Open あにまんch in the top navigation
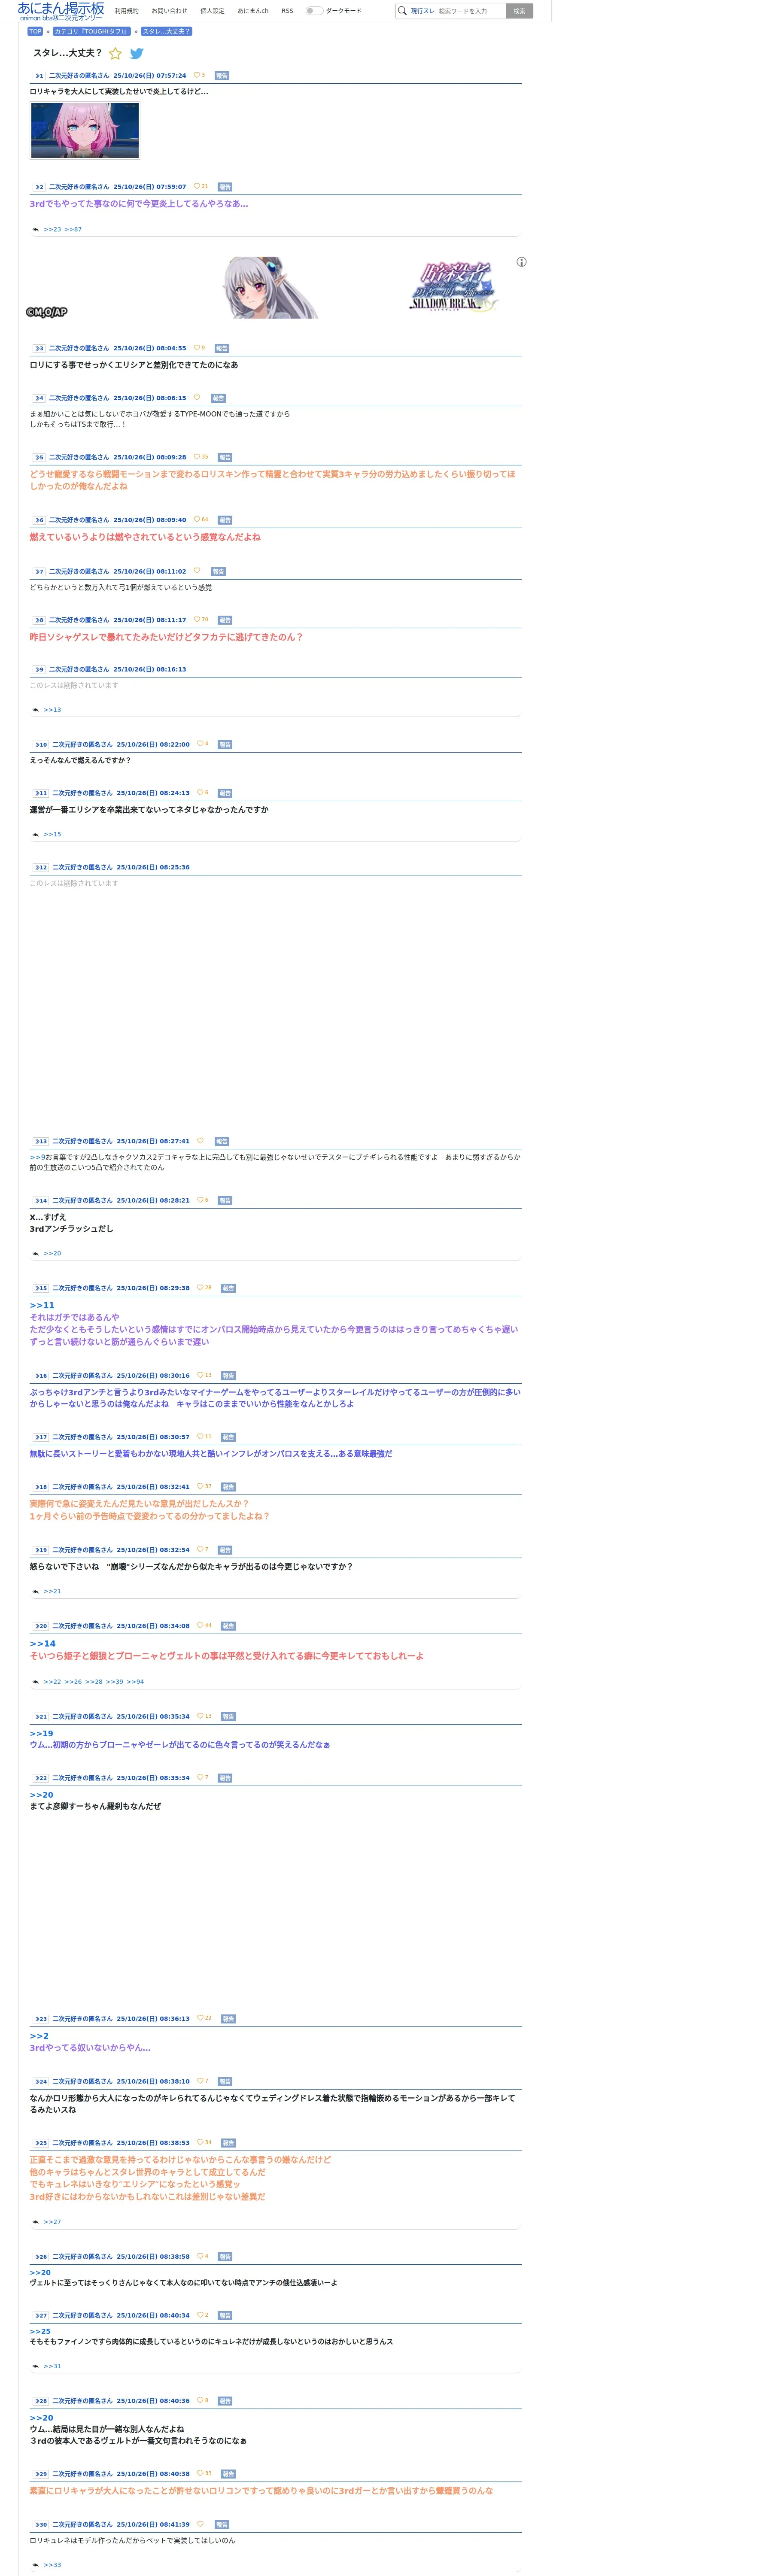 point(253,11)
